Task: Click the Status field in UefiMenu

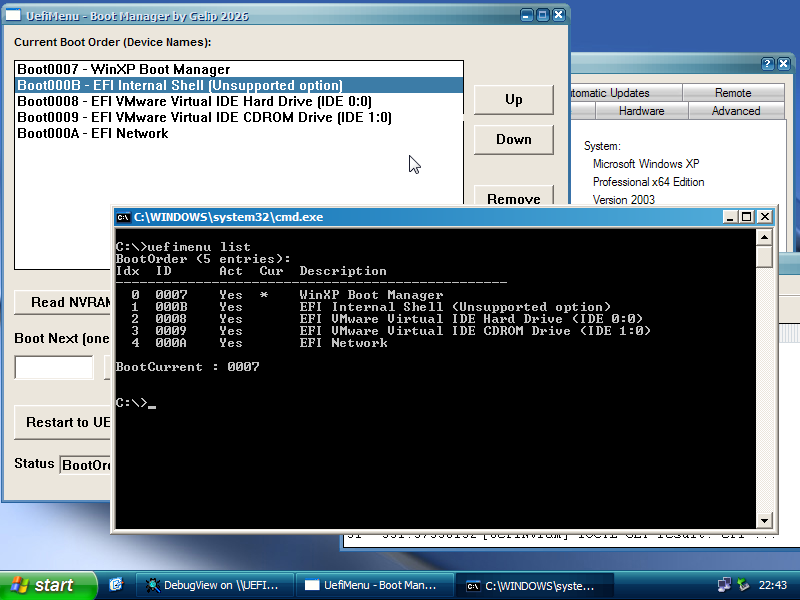Action: [85, 465]
